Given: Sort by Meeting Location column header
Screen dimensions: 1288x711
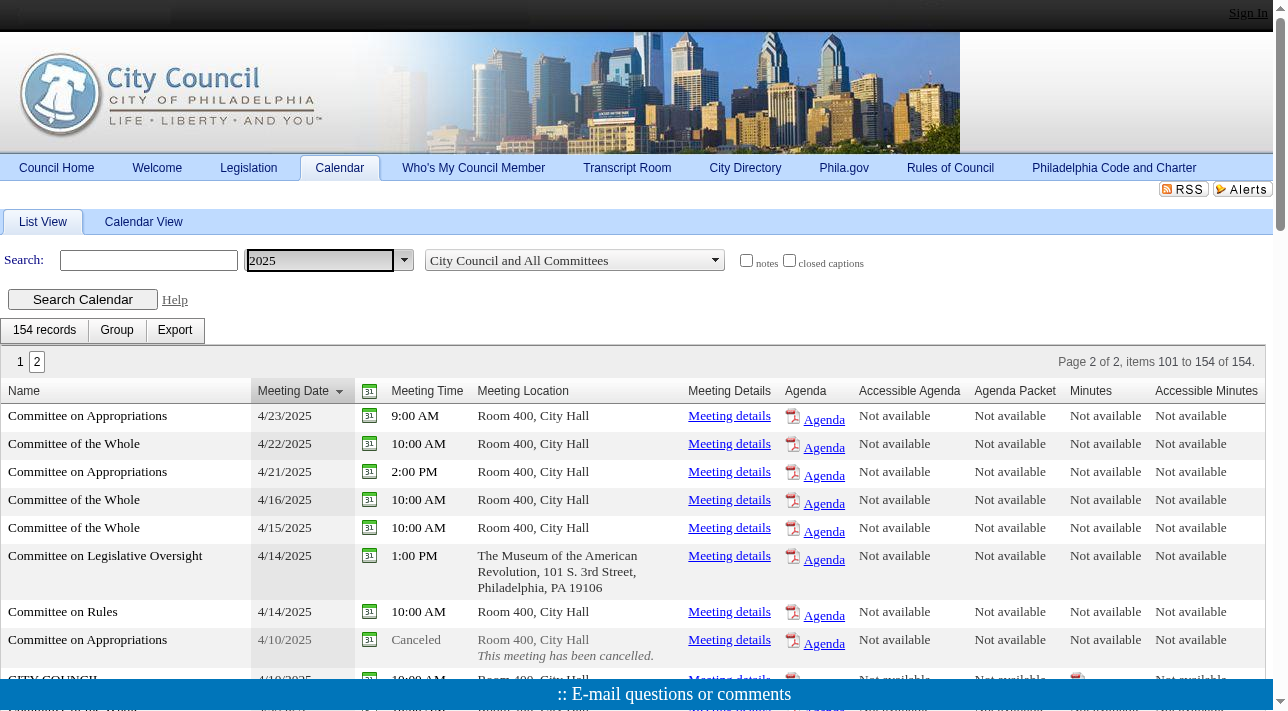Looking at the screenshot, I should pyautogui.click(x=523, y=391).
